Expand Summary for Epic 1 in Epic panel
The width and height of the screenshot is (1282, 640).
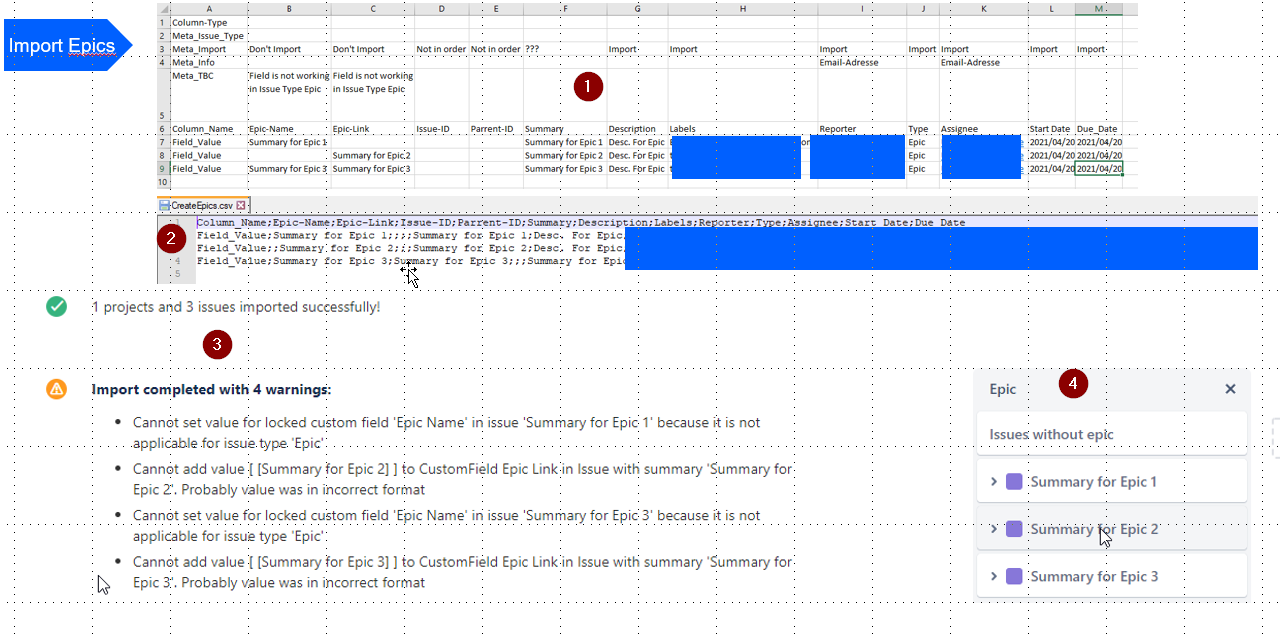point(994,482)
